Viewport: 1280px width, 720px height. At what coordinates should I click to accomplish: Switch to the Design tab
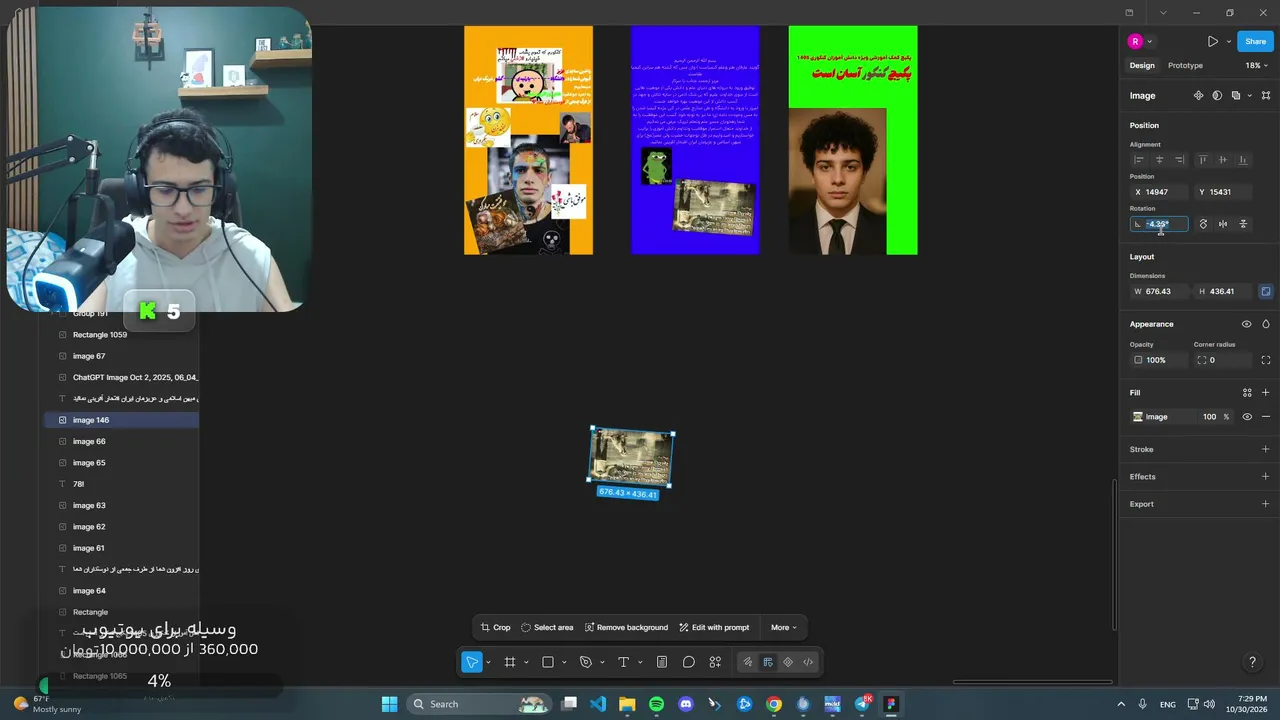point(1142,66)
